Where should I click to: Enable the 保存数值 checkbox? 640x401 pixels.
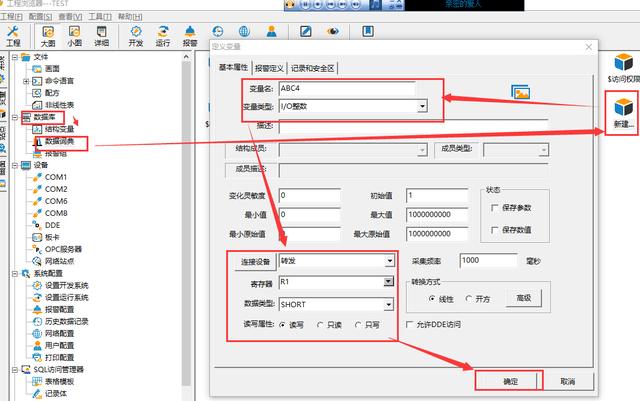[x=495, y=230]
